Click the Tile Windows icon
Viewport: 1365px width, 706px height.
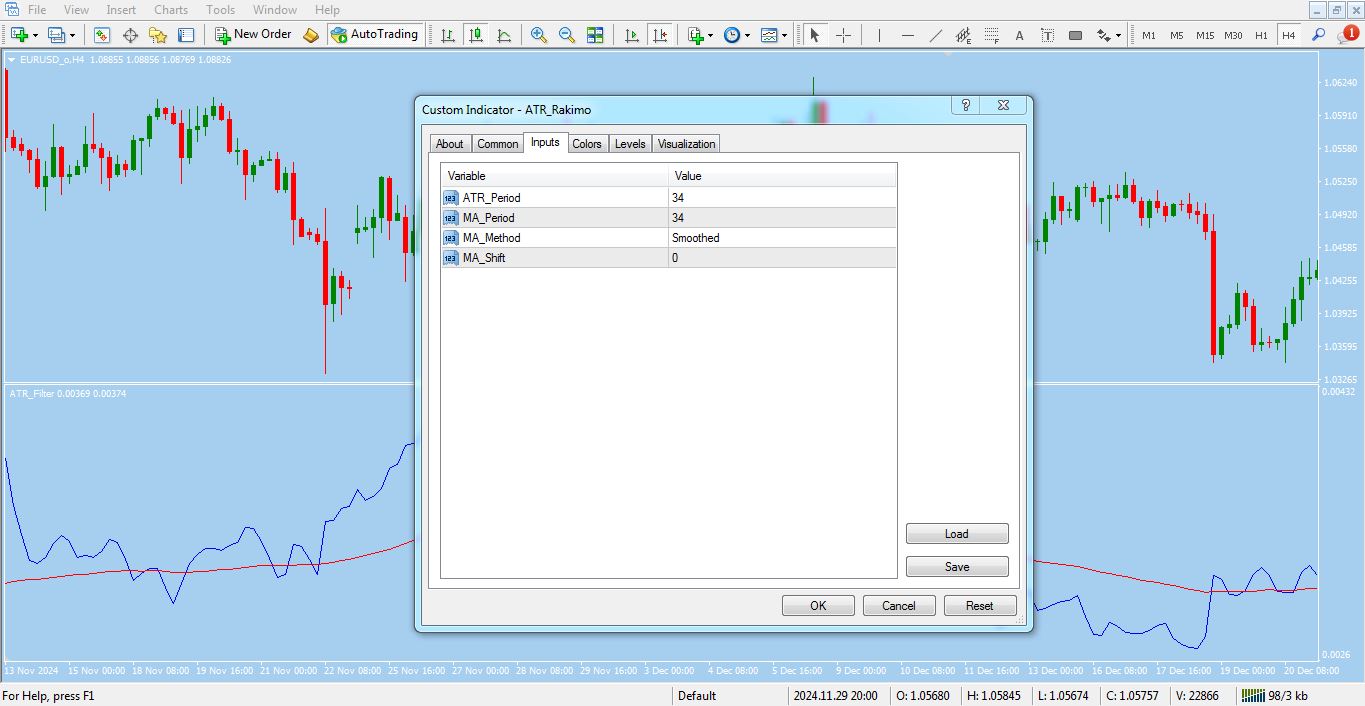pyautogui.click(x=595, y=35)
